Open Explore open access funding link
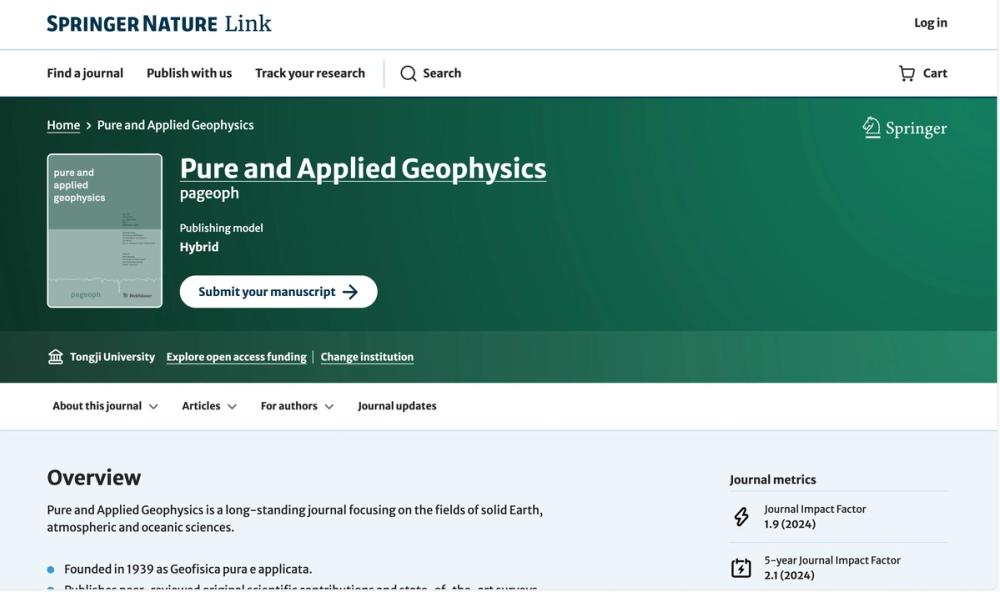 click(x=237, y=357)
